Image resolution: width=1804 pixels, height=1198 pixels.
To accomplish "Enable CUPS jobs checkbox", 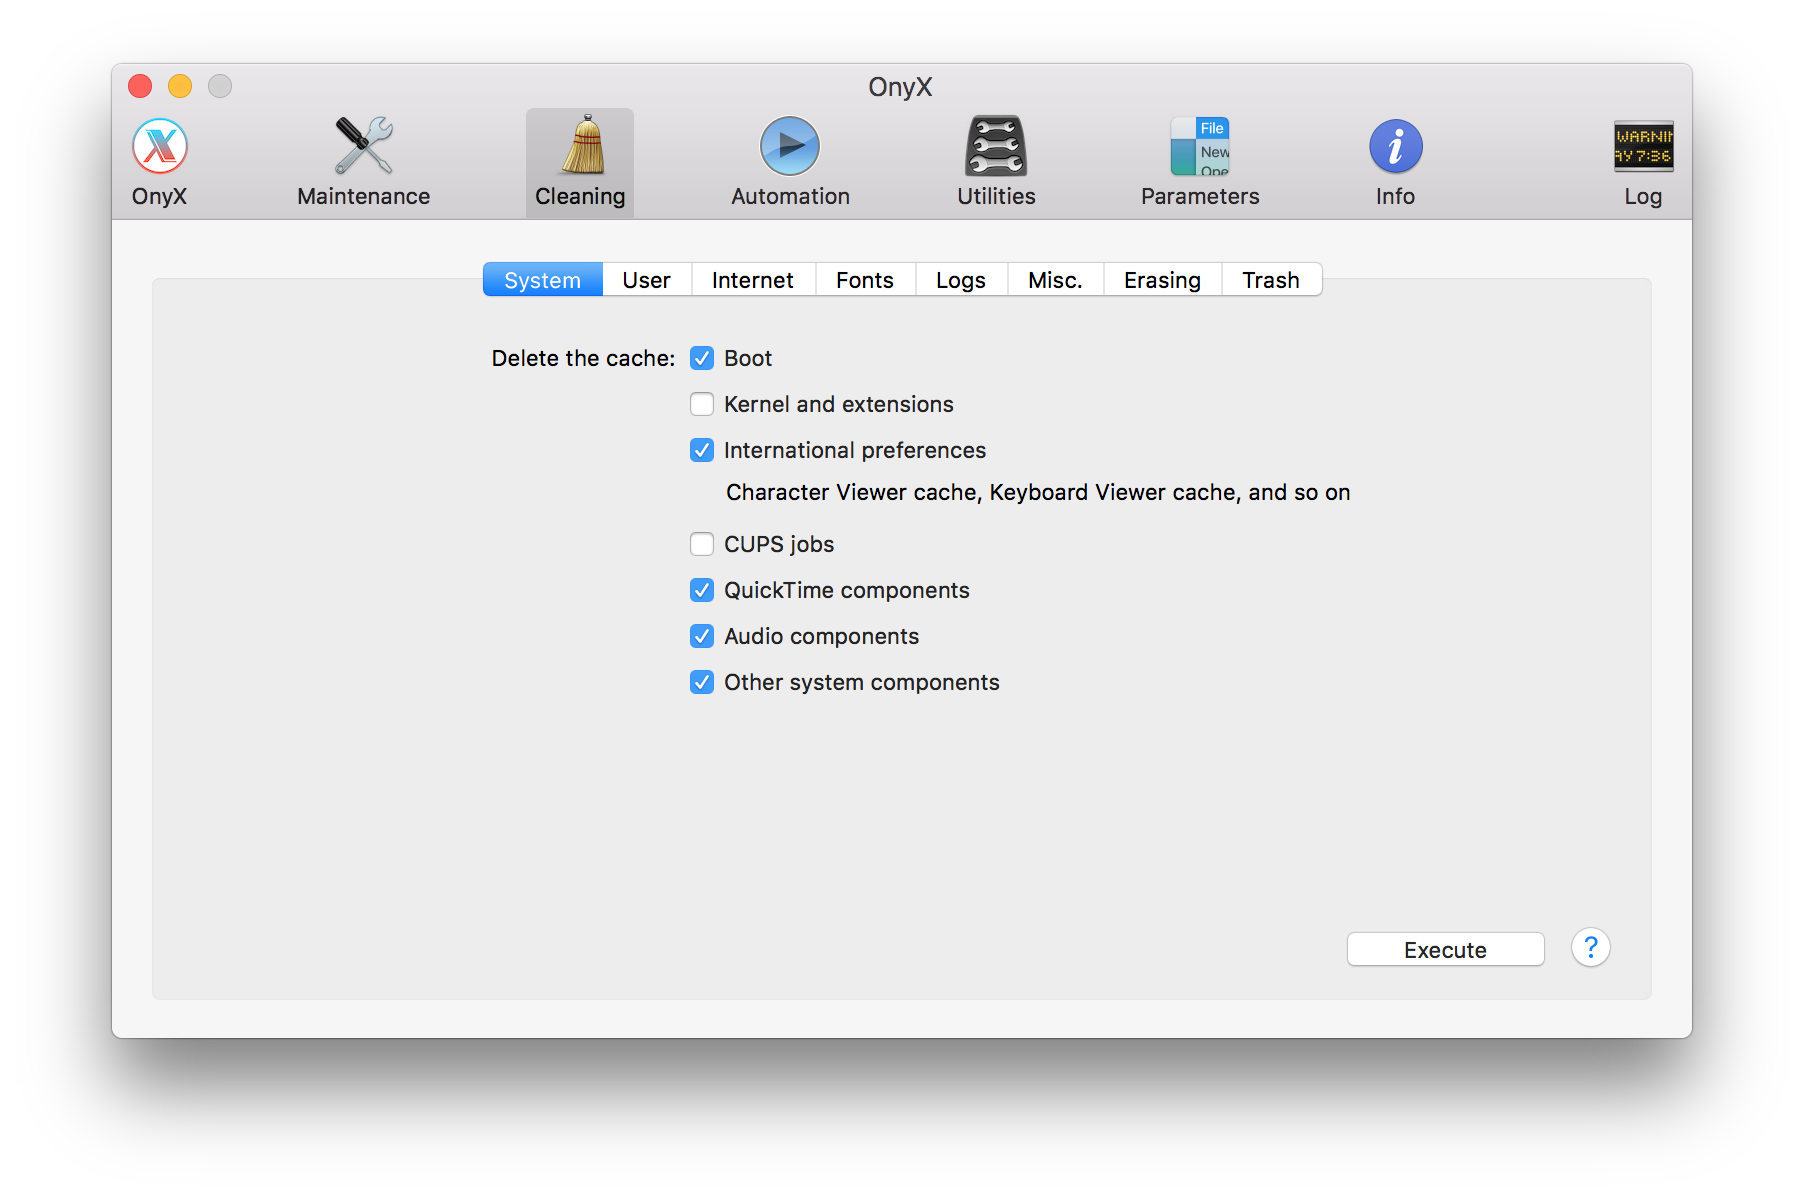I will coord(702,544).
